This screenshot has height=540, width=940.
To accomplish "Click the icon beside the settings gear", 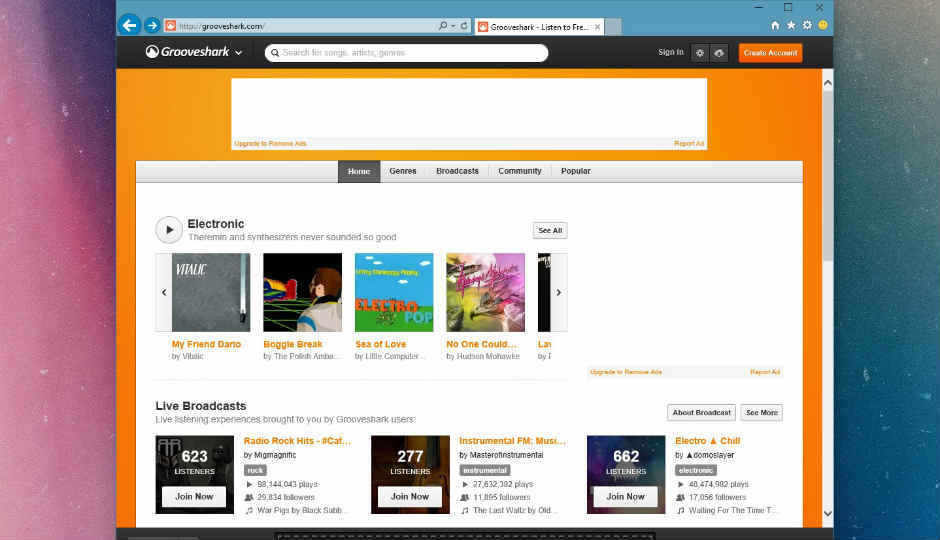I will point(719,53).
